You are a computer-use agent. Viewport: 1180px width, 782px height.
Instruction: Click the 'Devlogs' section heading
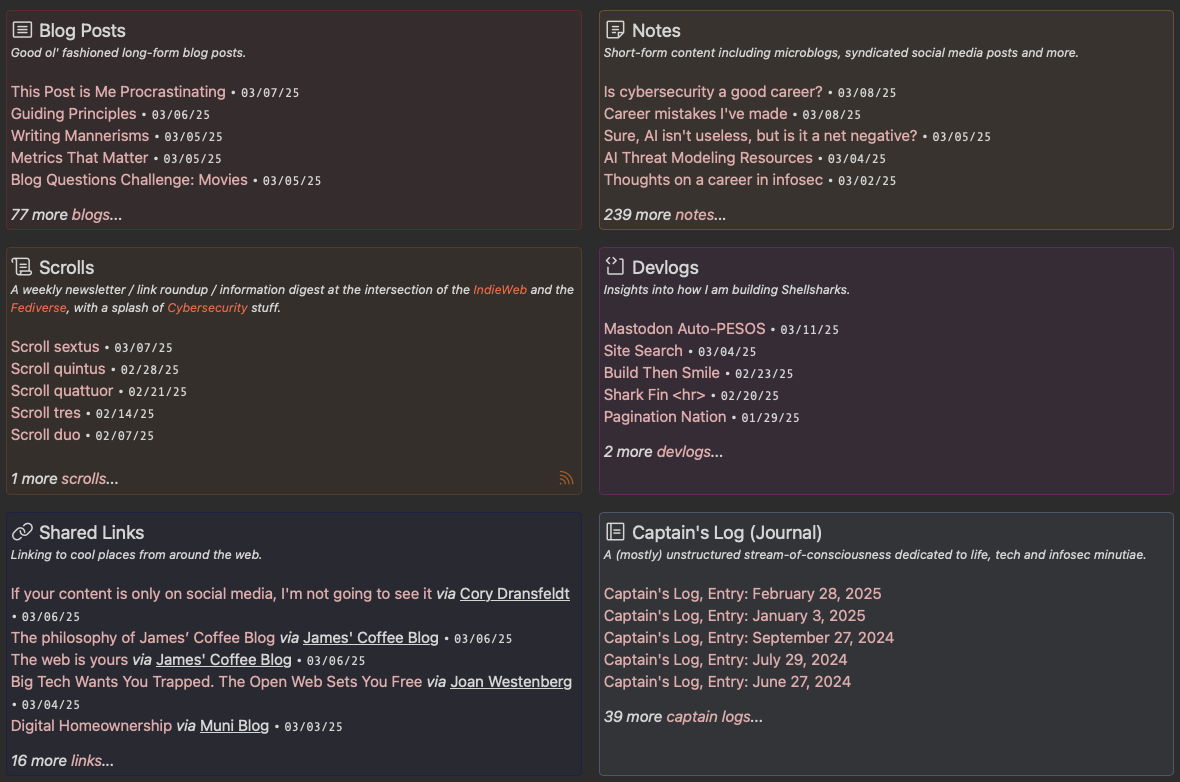[665, 267]
